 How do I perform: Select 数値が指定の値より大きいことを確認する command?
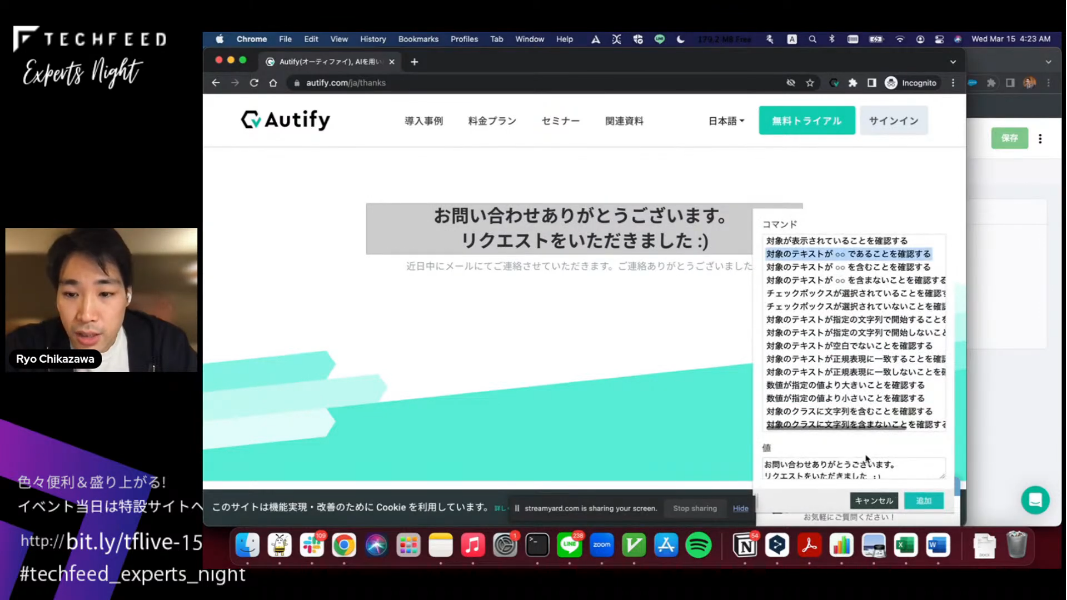[845, 385]
